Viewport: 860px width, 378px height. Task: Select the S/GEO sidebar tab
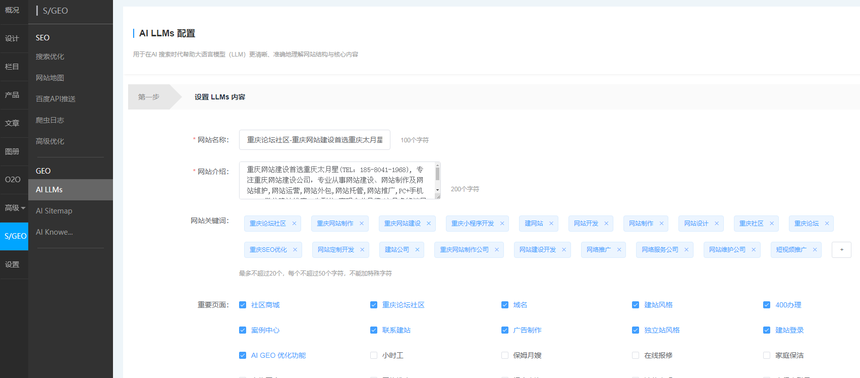coord(14,236)
